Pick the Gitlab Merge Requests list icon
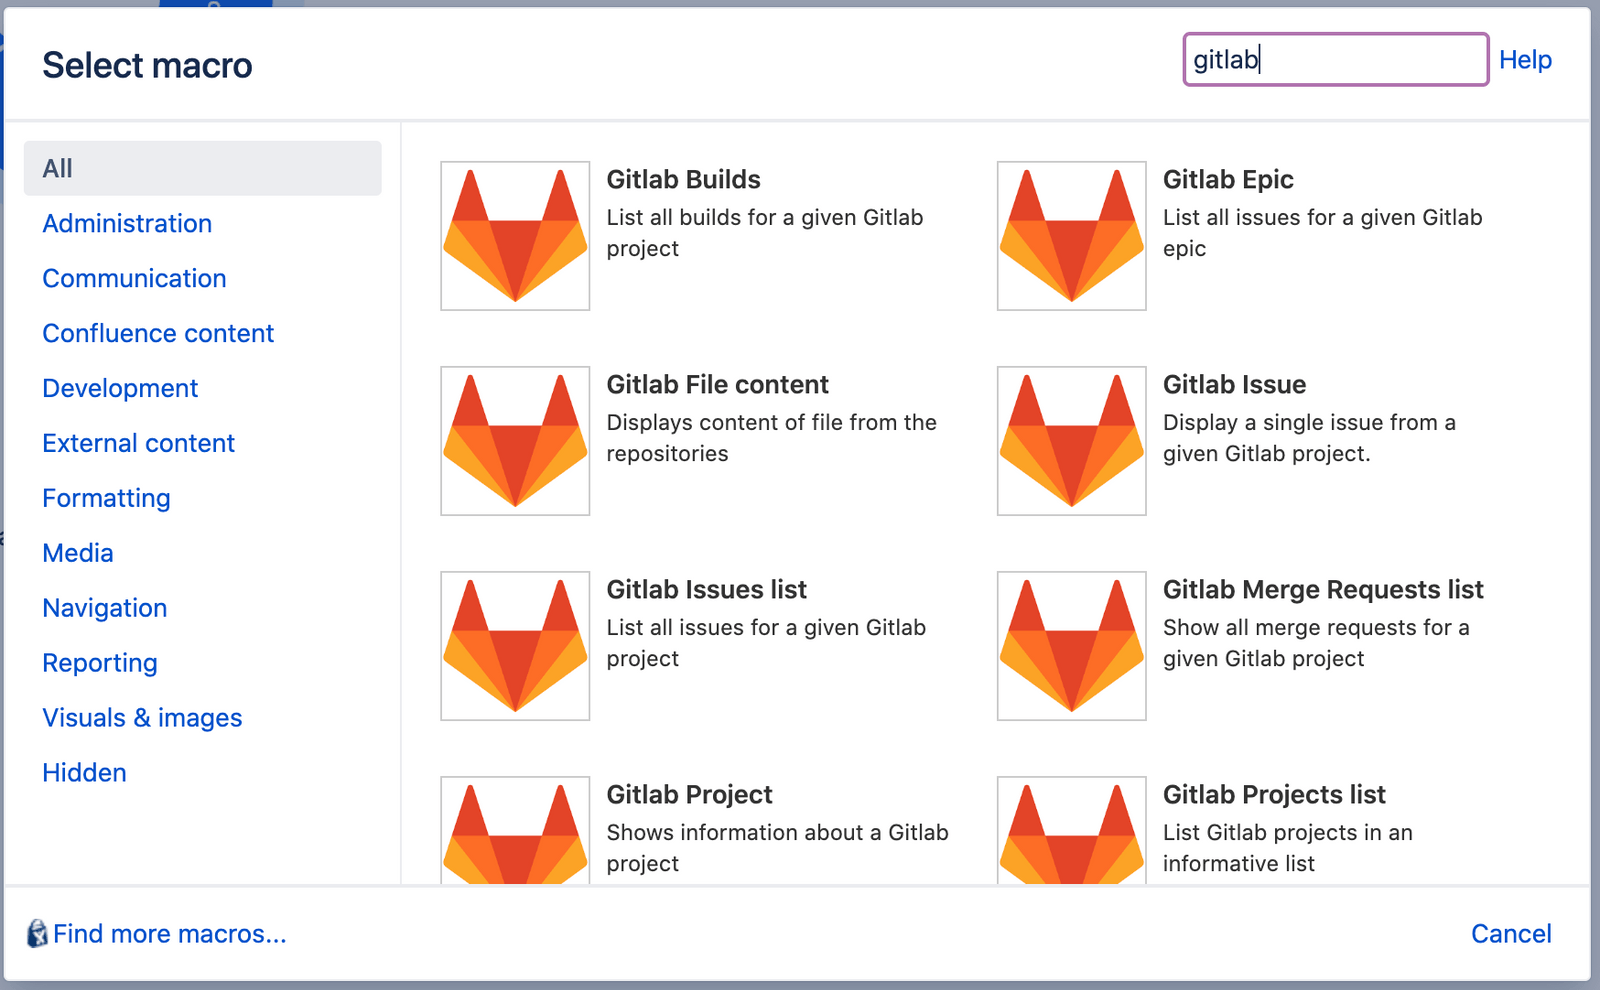 tap(1070, 645)
